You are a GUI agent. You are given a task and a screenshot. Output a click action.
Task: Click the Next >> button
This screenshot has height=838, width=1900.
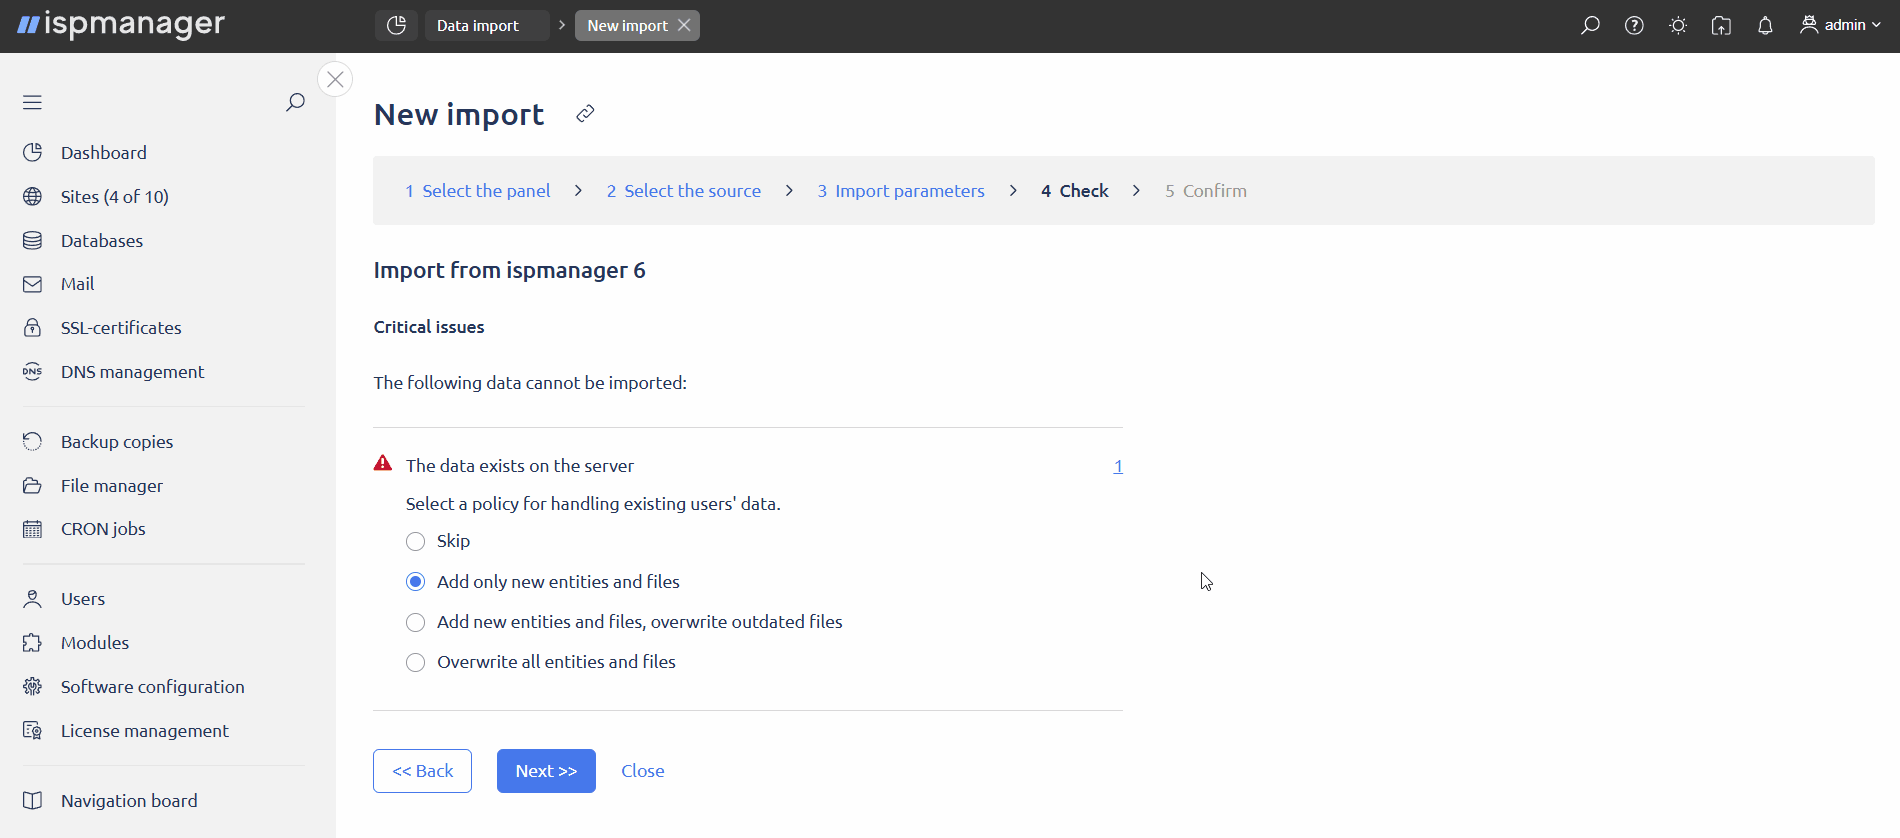(546, 771)
